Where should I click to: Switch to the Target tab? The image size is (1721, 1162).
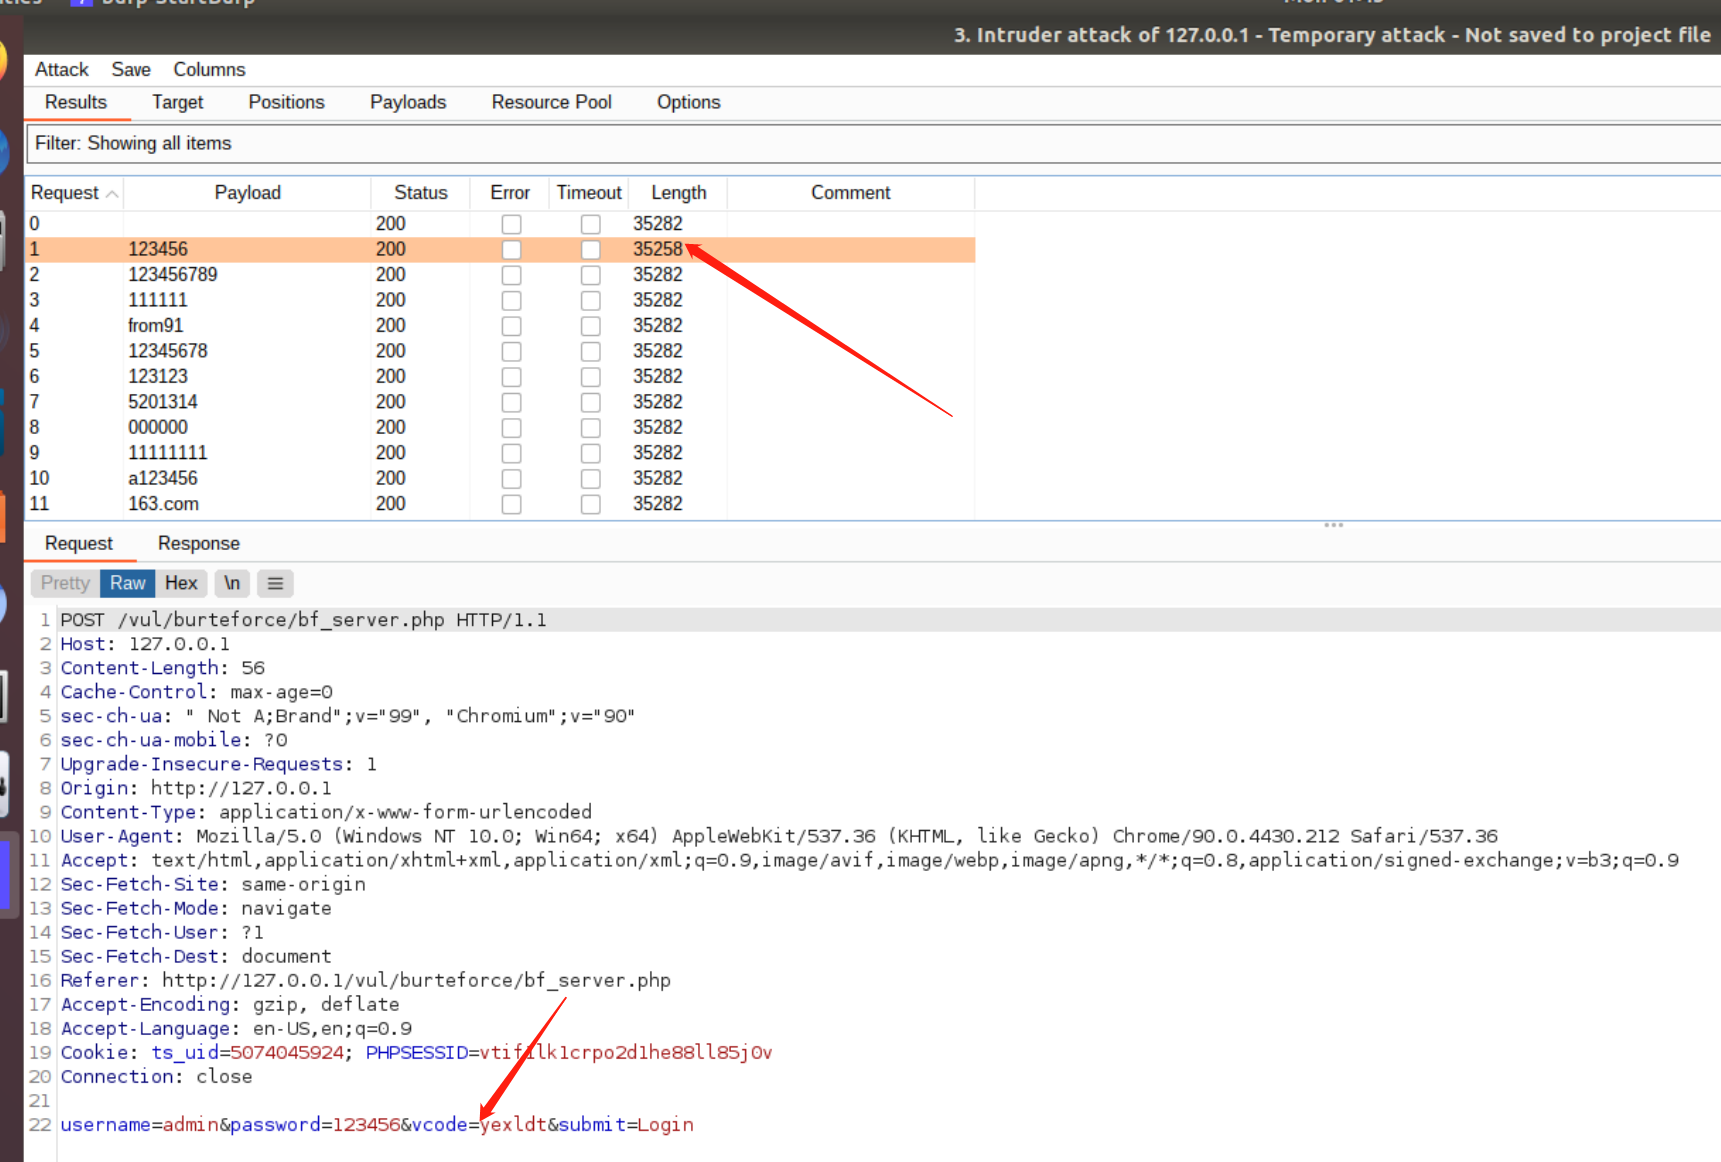point(177,102)
